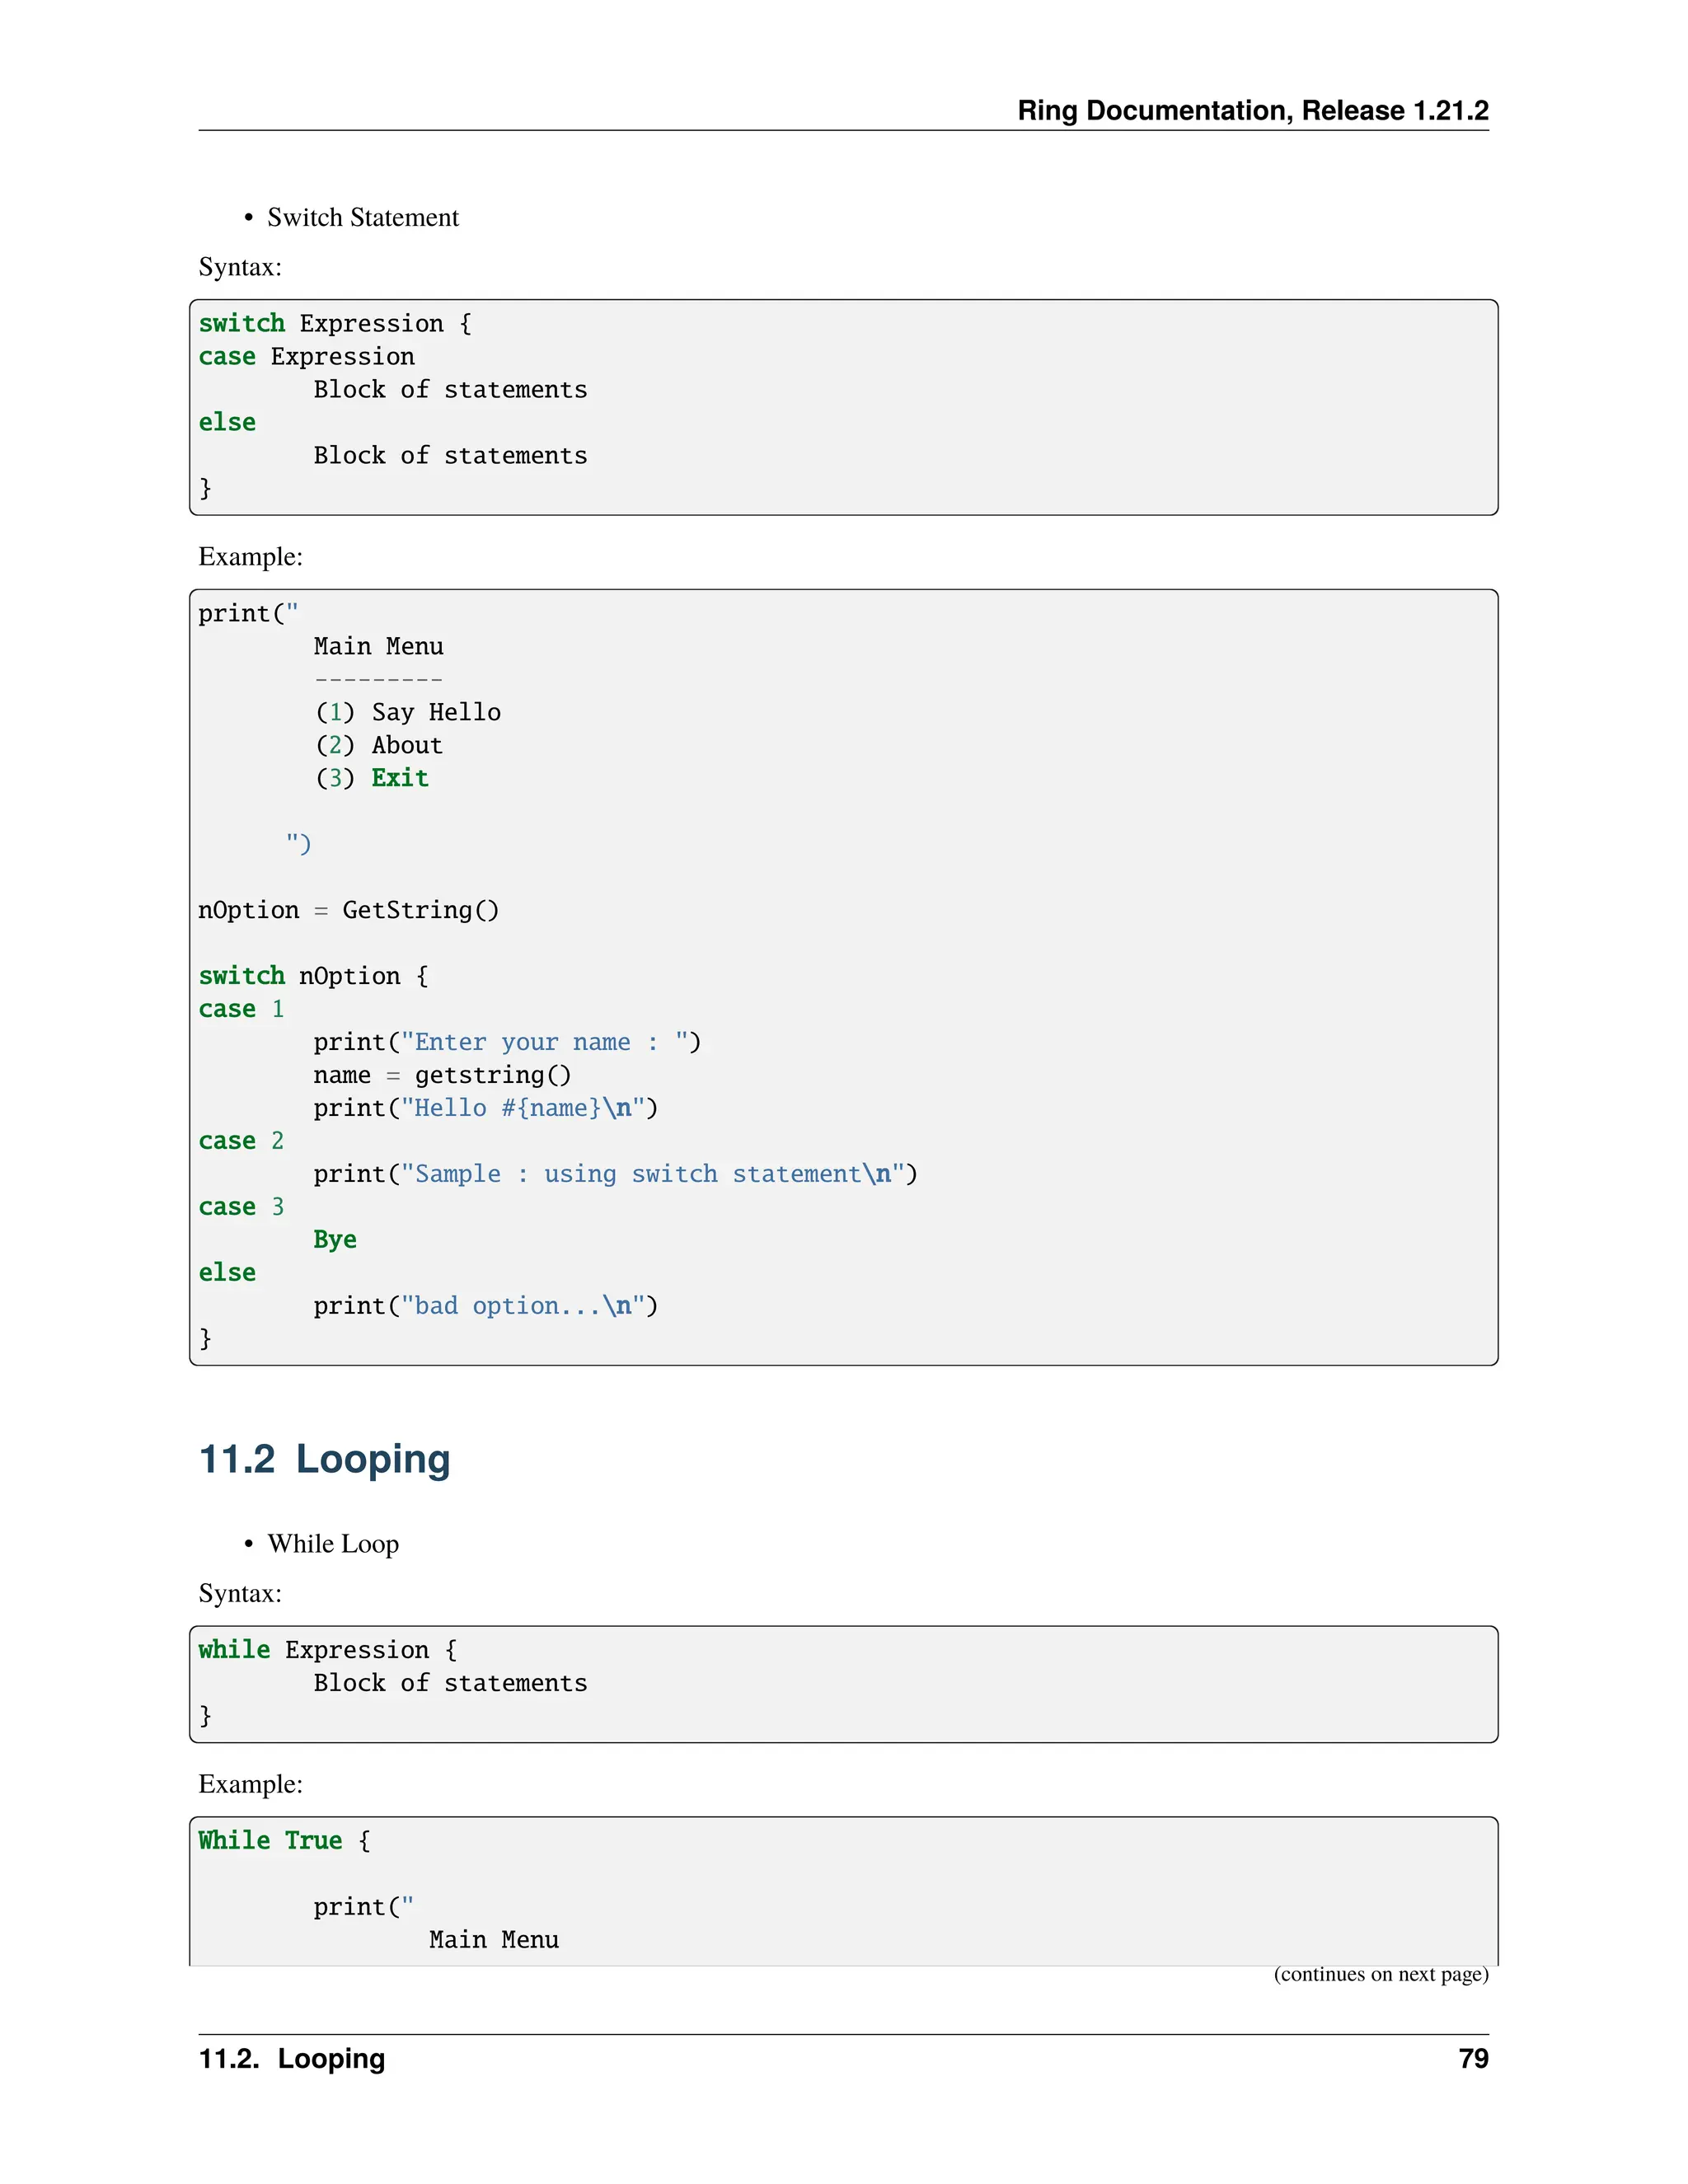Click the page number 79 in footer
Image resolution: width=1688 pixels, height=2184 pixels.
click(x=1473, y=2059)
